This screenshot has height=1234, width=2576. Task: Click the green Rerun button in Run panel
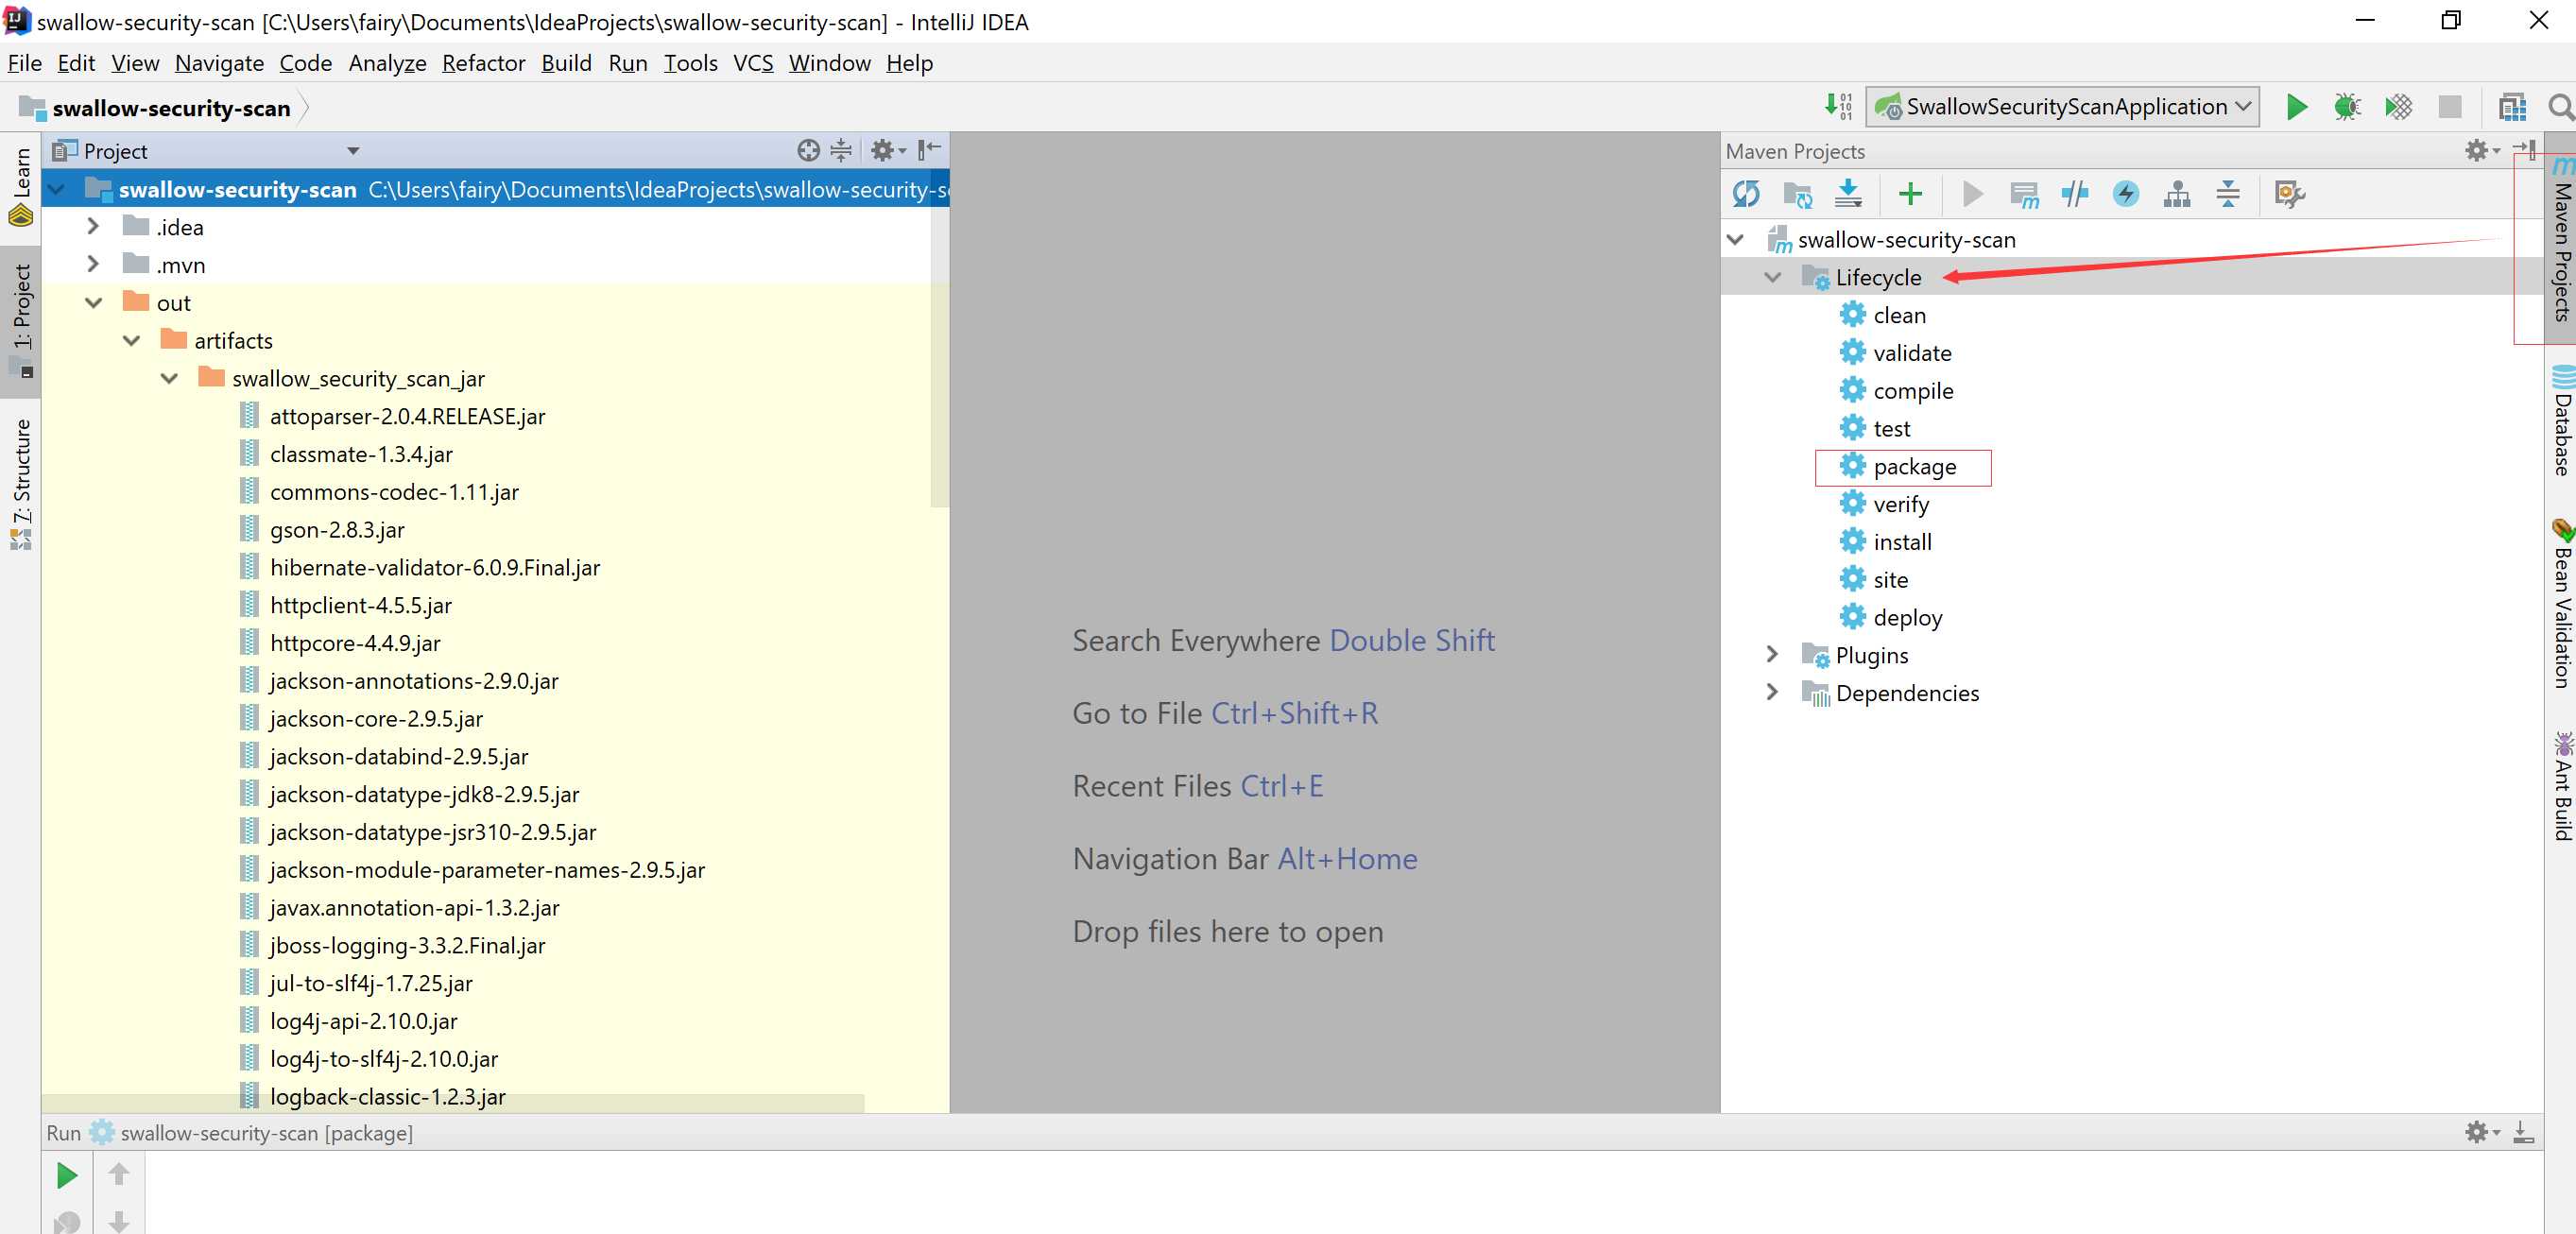coord(67,1176)
